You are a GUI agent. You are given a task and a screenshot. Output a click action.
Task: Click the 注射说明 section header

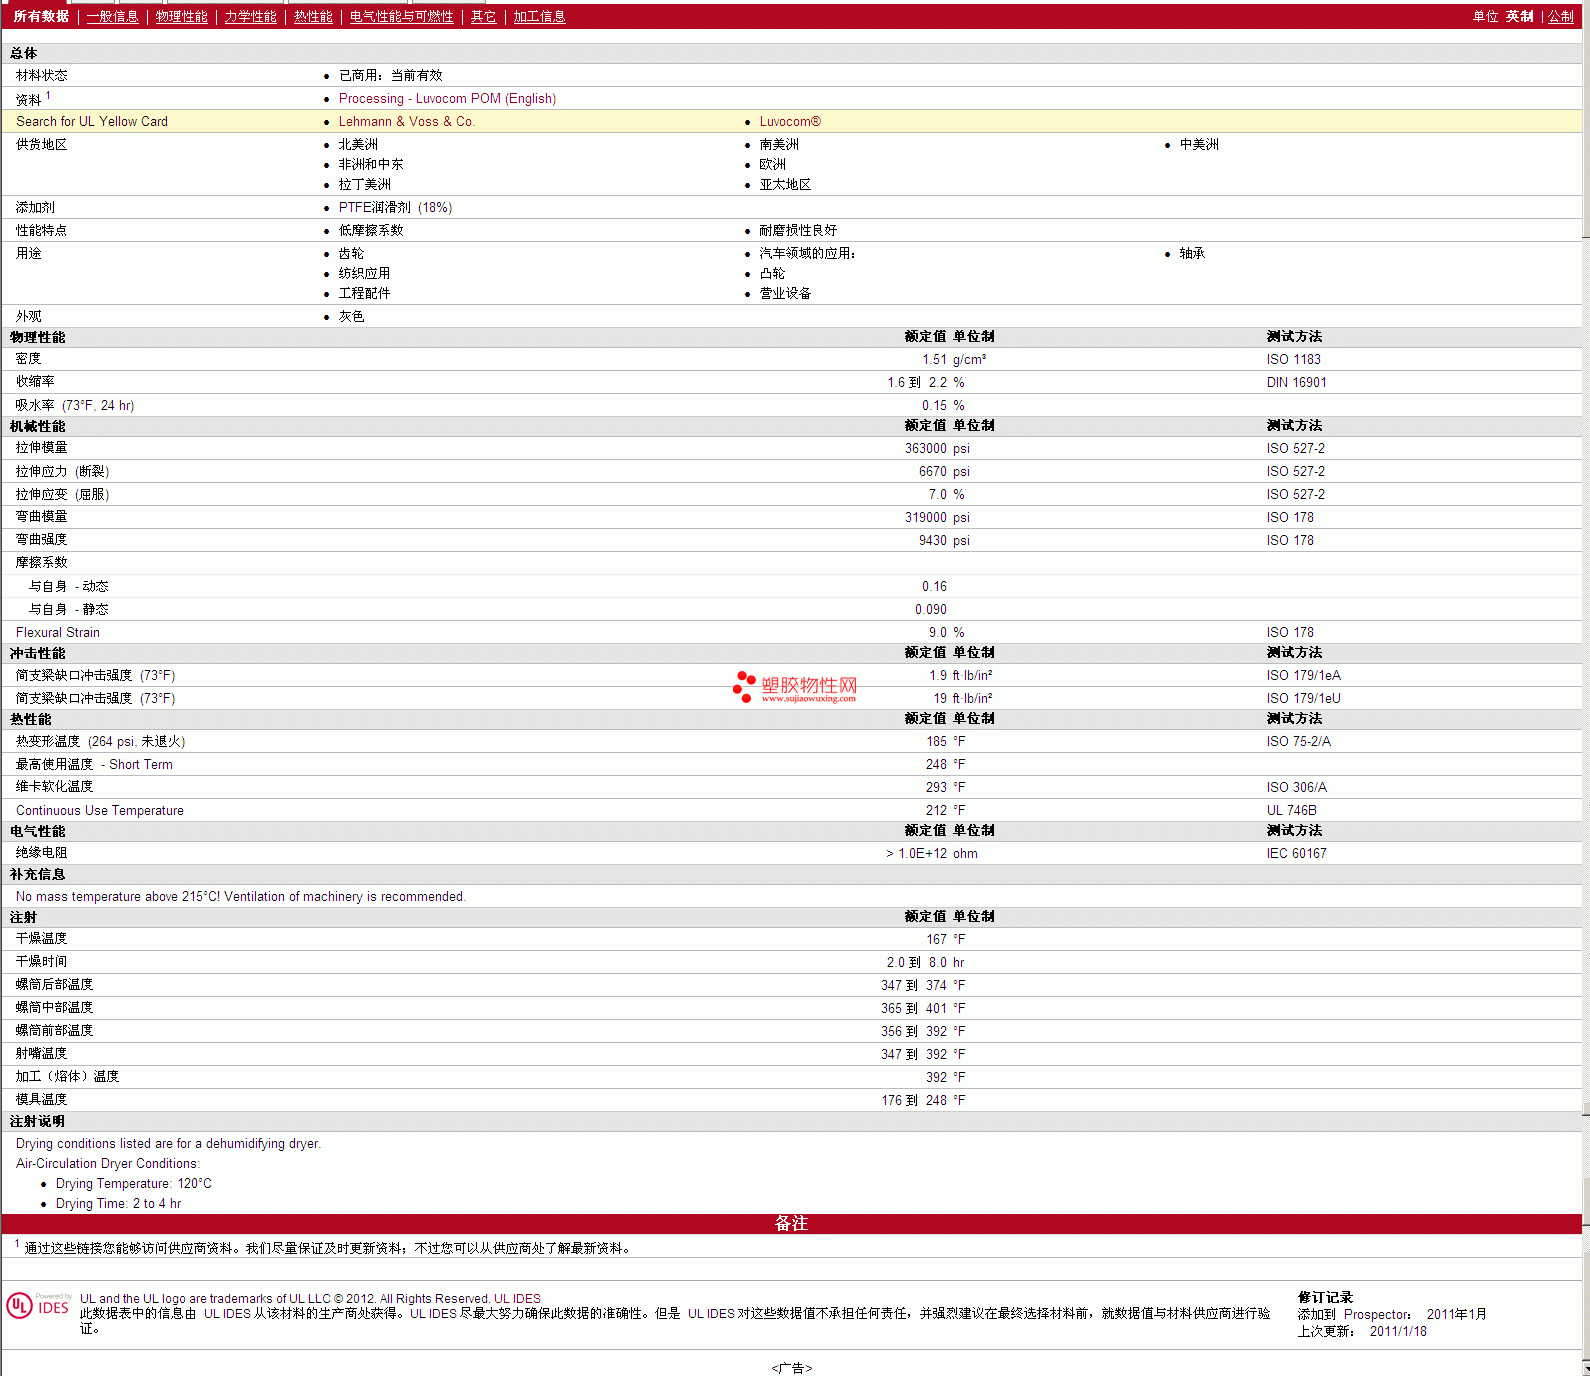tap(37, 1121)
